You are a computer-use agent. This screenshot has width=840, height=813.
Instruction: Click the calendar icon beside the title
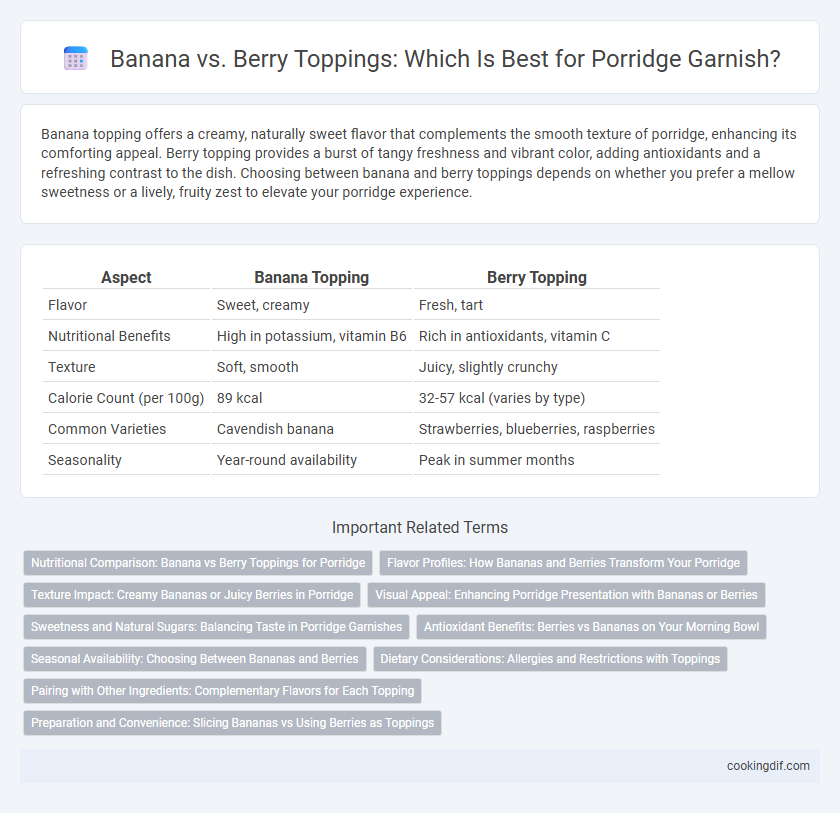coord(76,58)
